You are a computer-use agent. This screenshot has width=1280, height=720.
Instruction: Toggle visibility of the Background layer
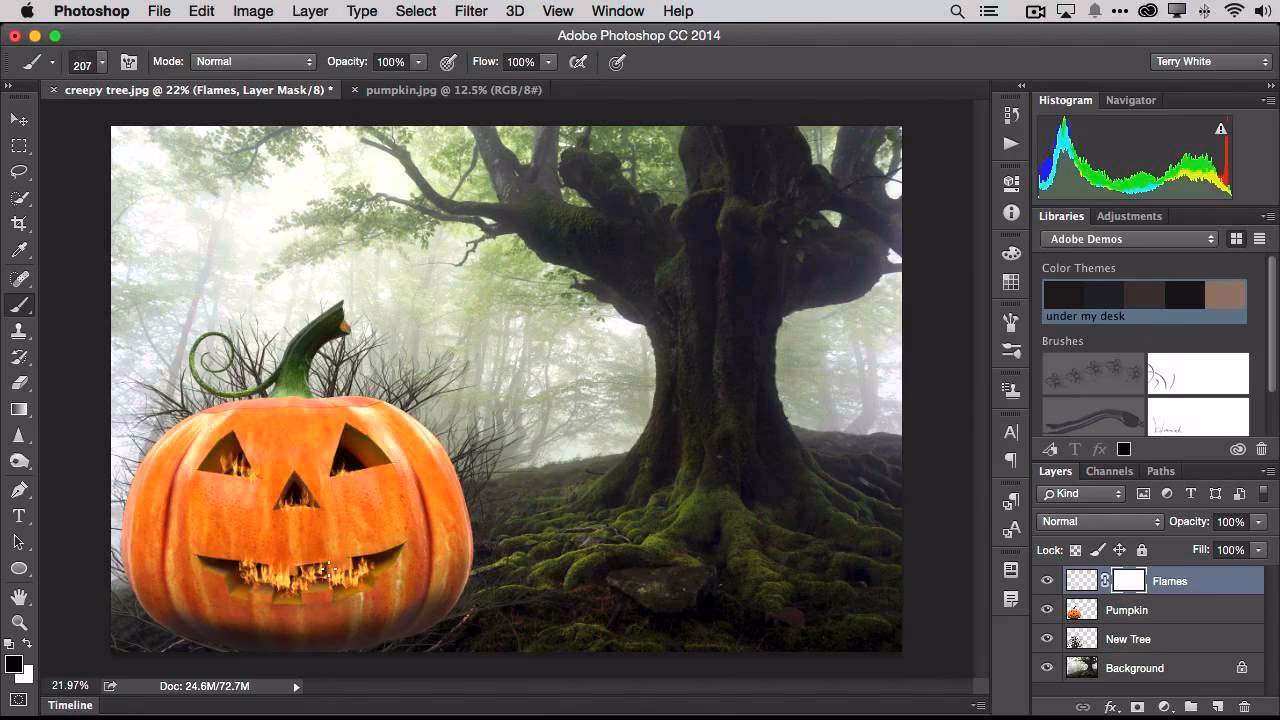[1047, 667]
